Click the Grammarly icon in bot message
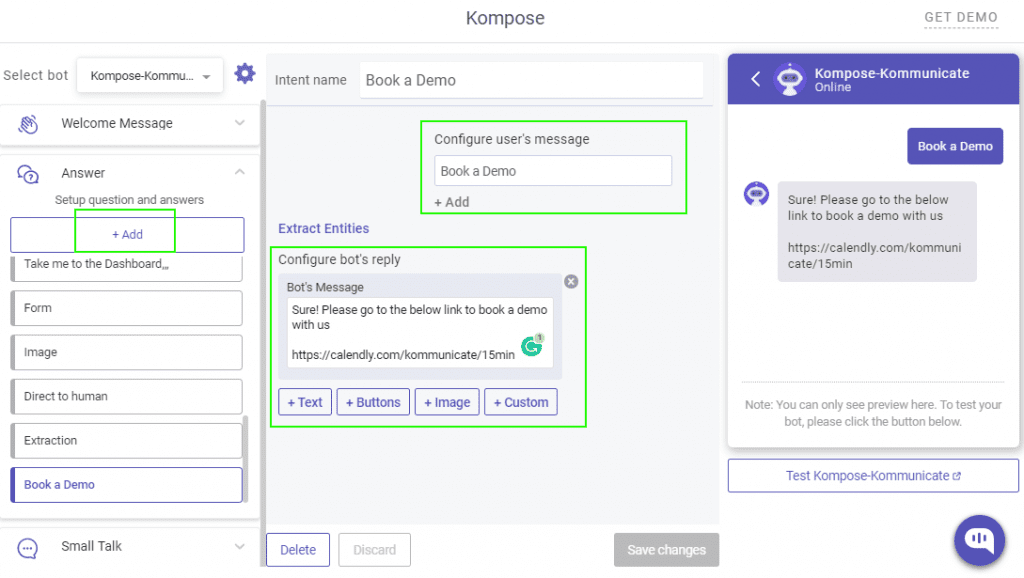Screen dimensions: 1024x578 click(532, 346)
